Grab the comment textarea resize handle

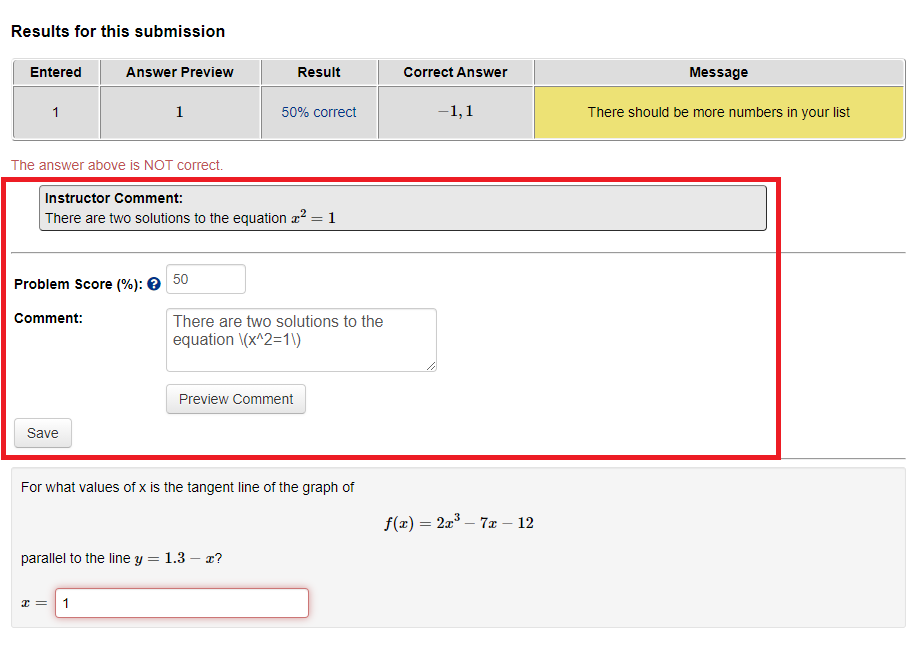(x=431, y=366)
